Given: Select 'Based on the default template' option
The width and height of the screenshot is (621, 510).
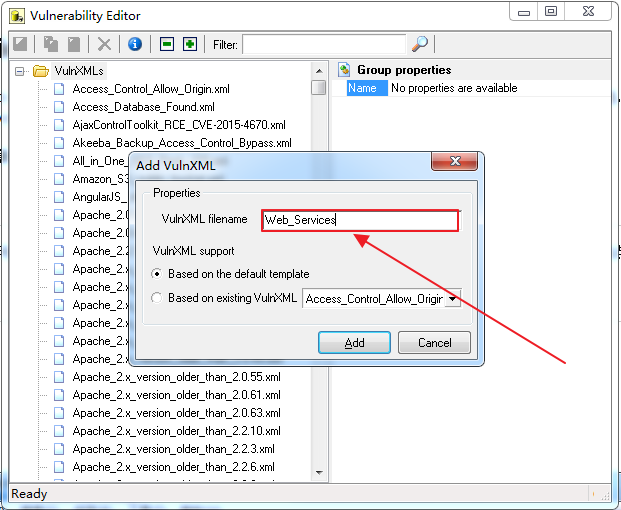Looking at the screenshot, I should click(156, 274).
